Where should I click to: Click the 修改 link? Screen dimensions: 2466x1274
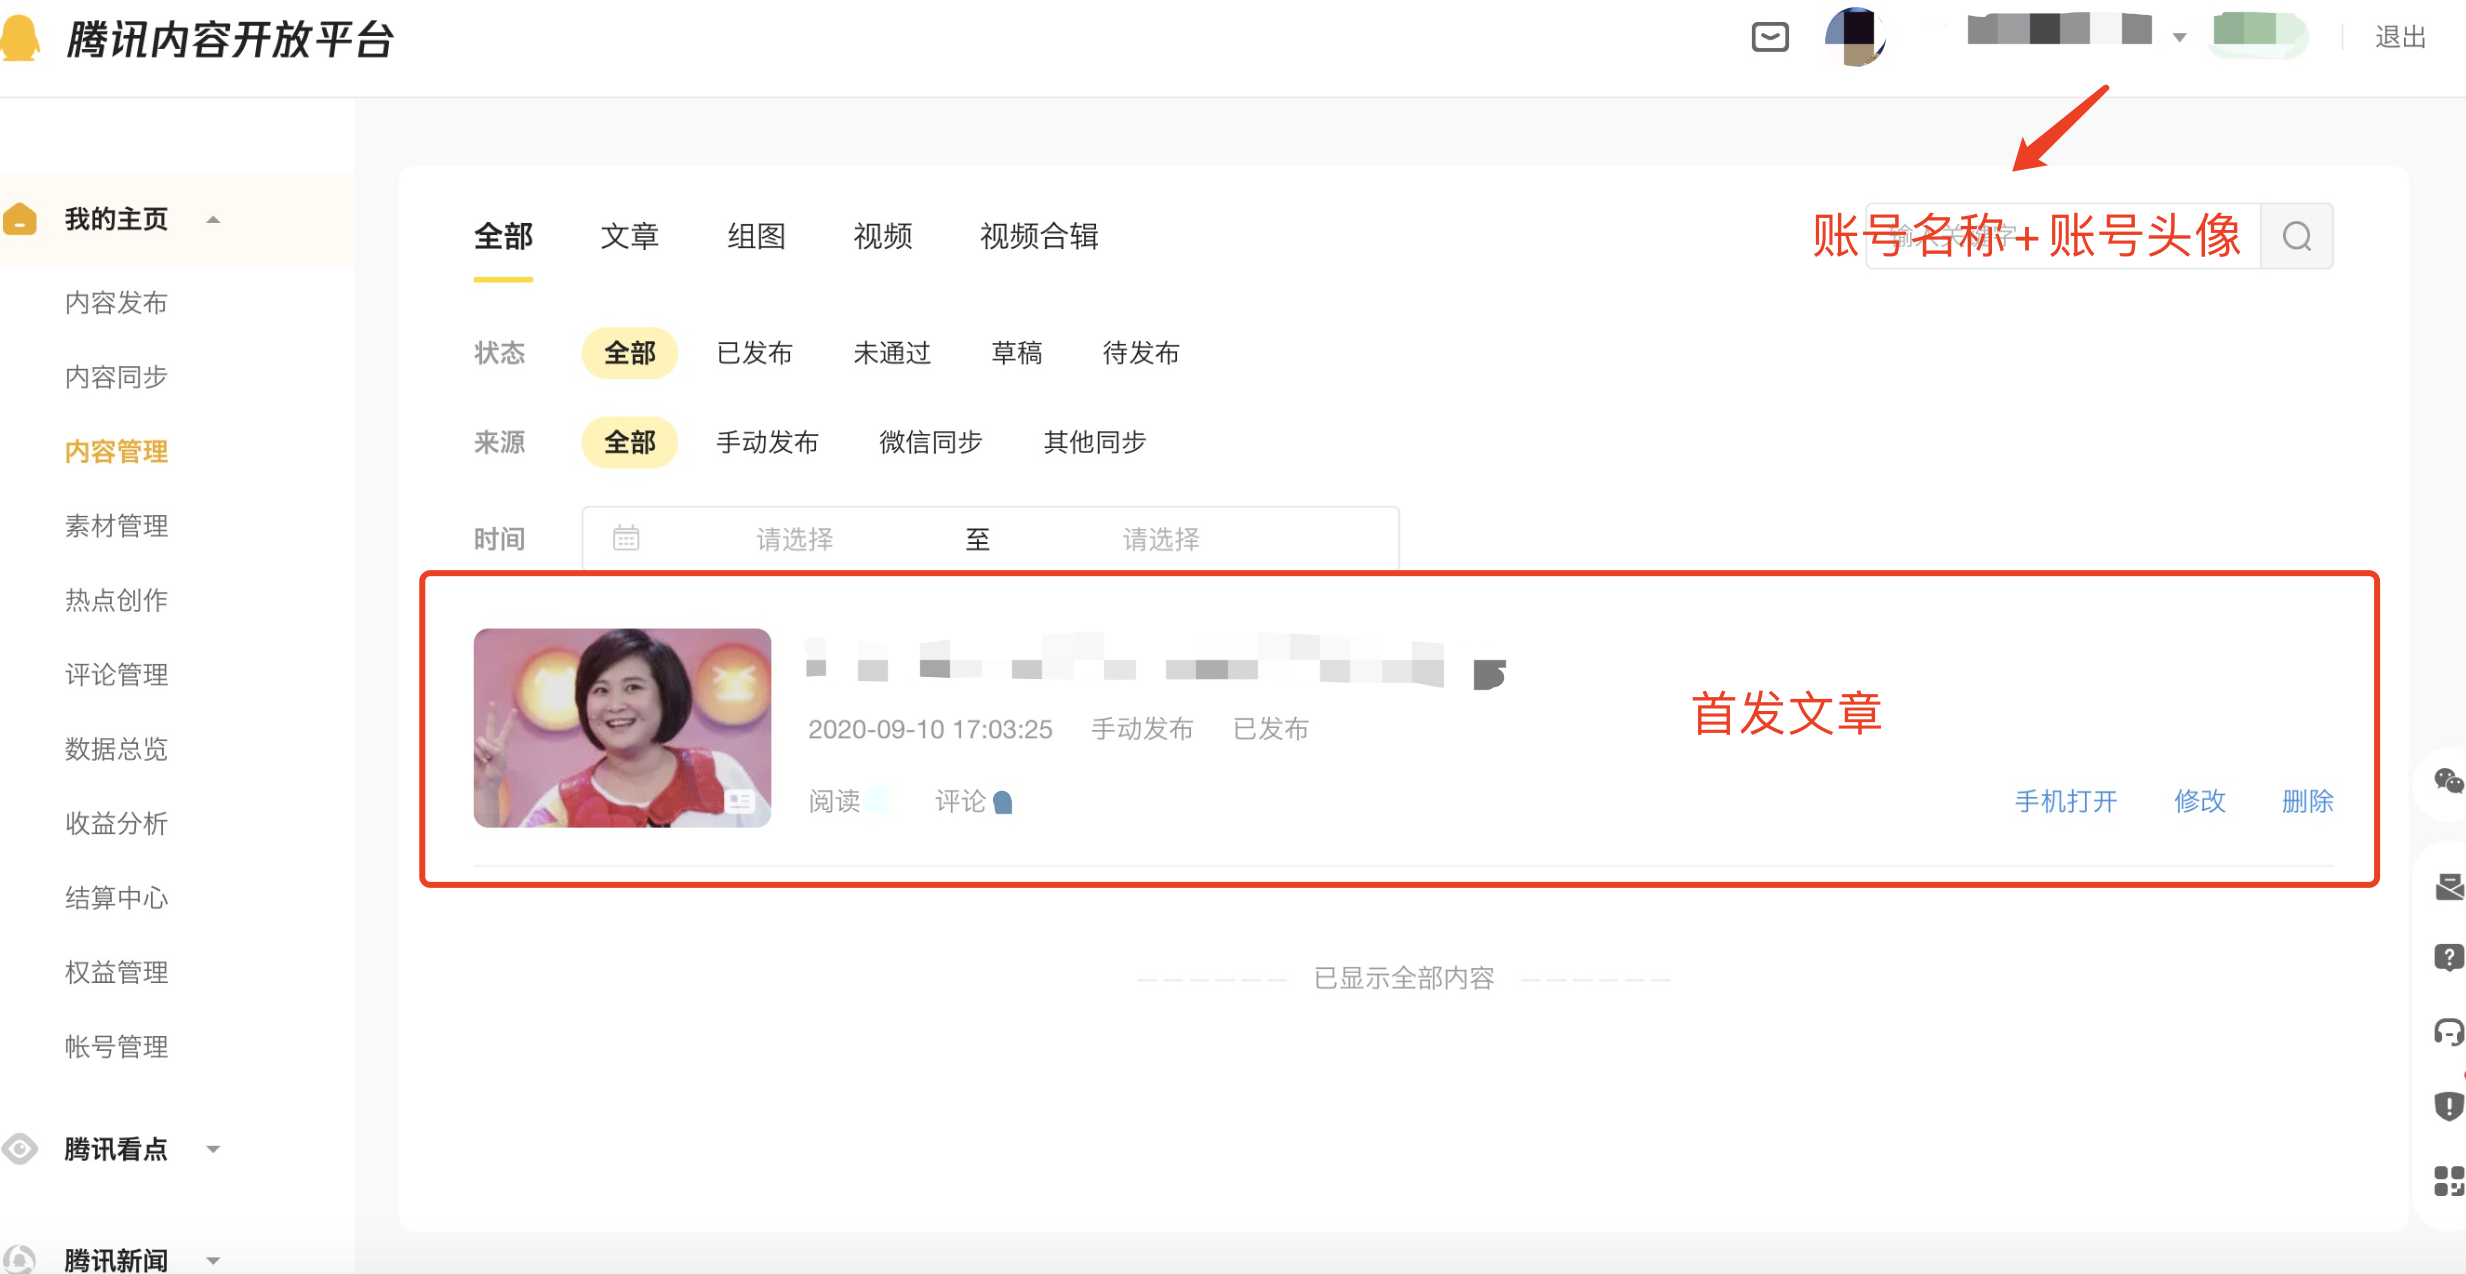click(x=2200, y=801)
